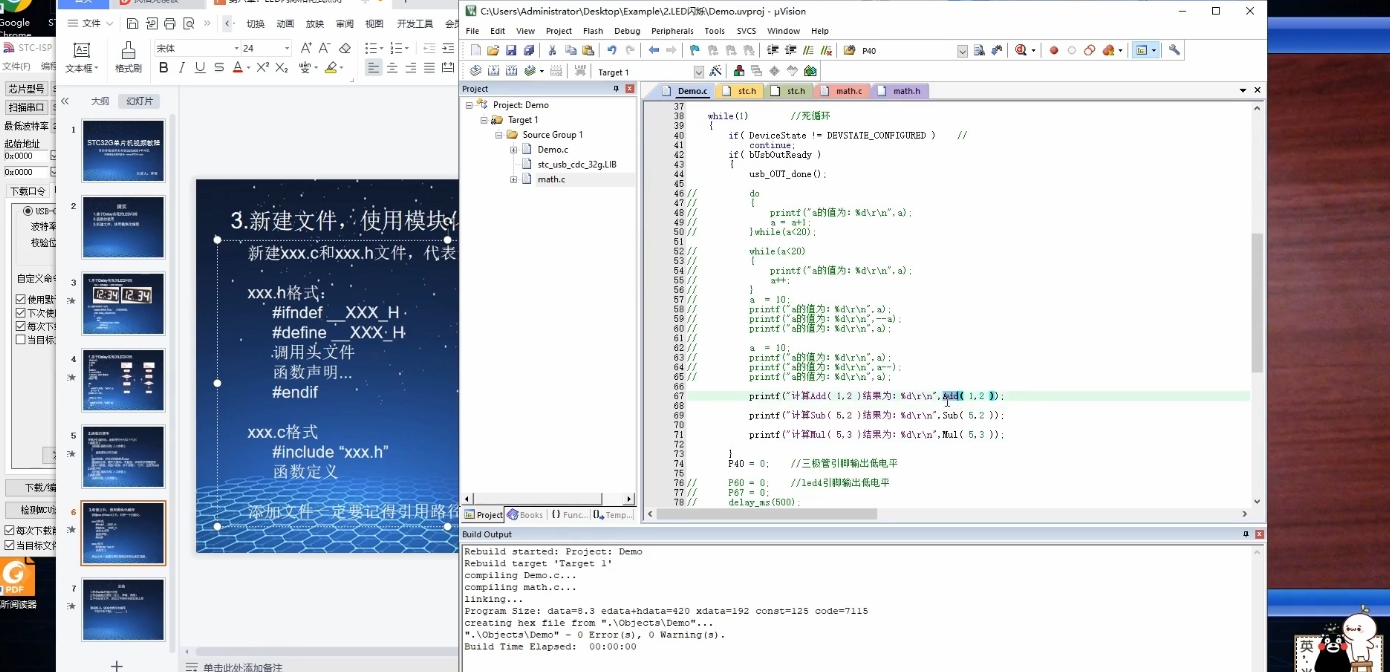Open a file using µVision's Open icon
The image size is (1390, 672).
click(x=493, y=50)
